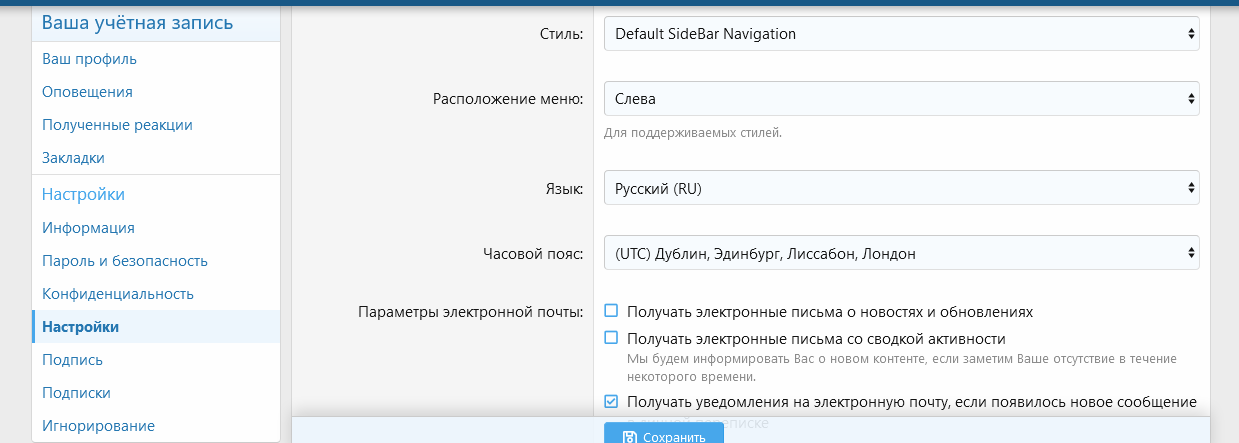Open the Стиль dropdown
The height and width of the screenshot is (443, 1239).
coord(901,34)
